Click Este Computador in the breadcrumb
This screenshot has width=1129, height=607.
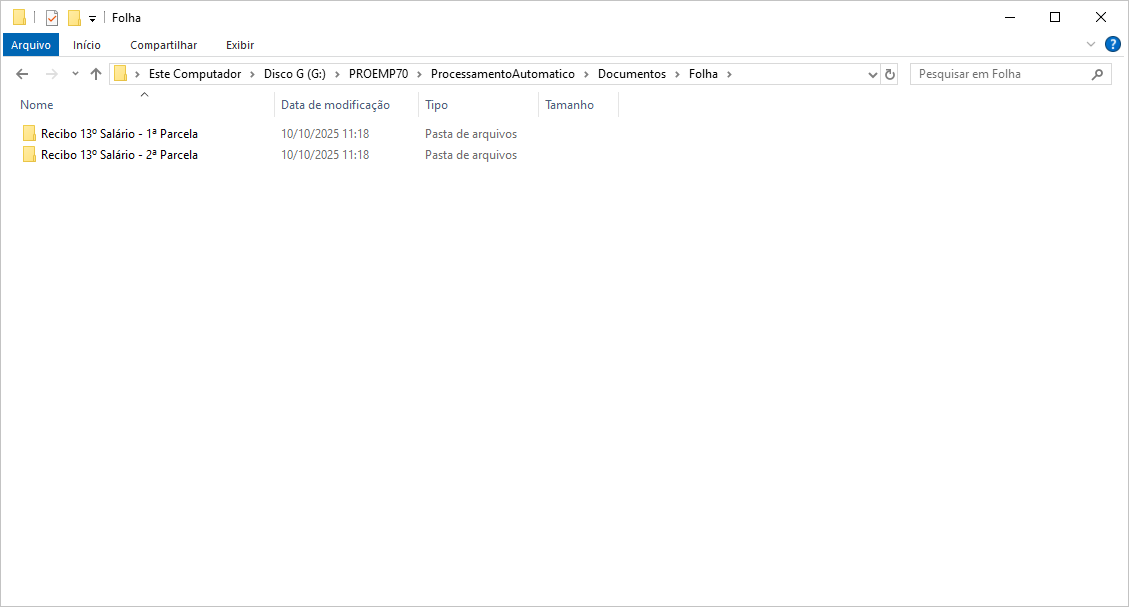(x=195, y=74)
